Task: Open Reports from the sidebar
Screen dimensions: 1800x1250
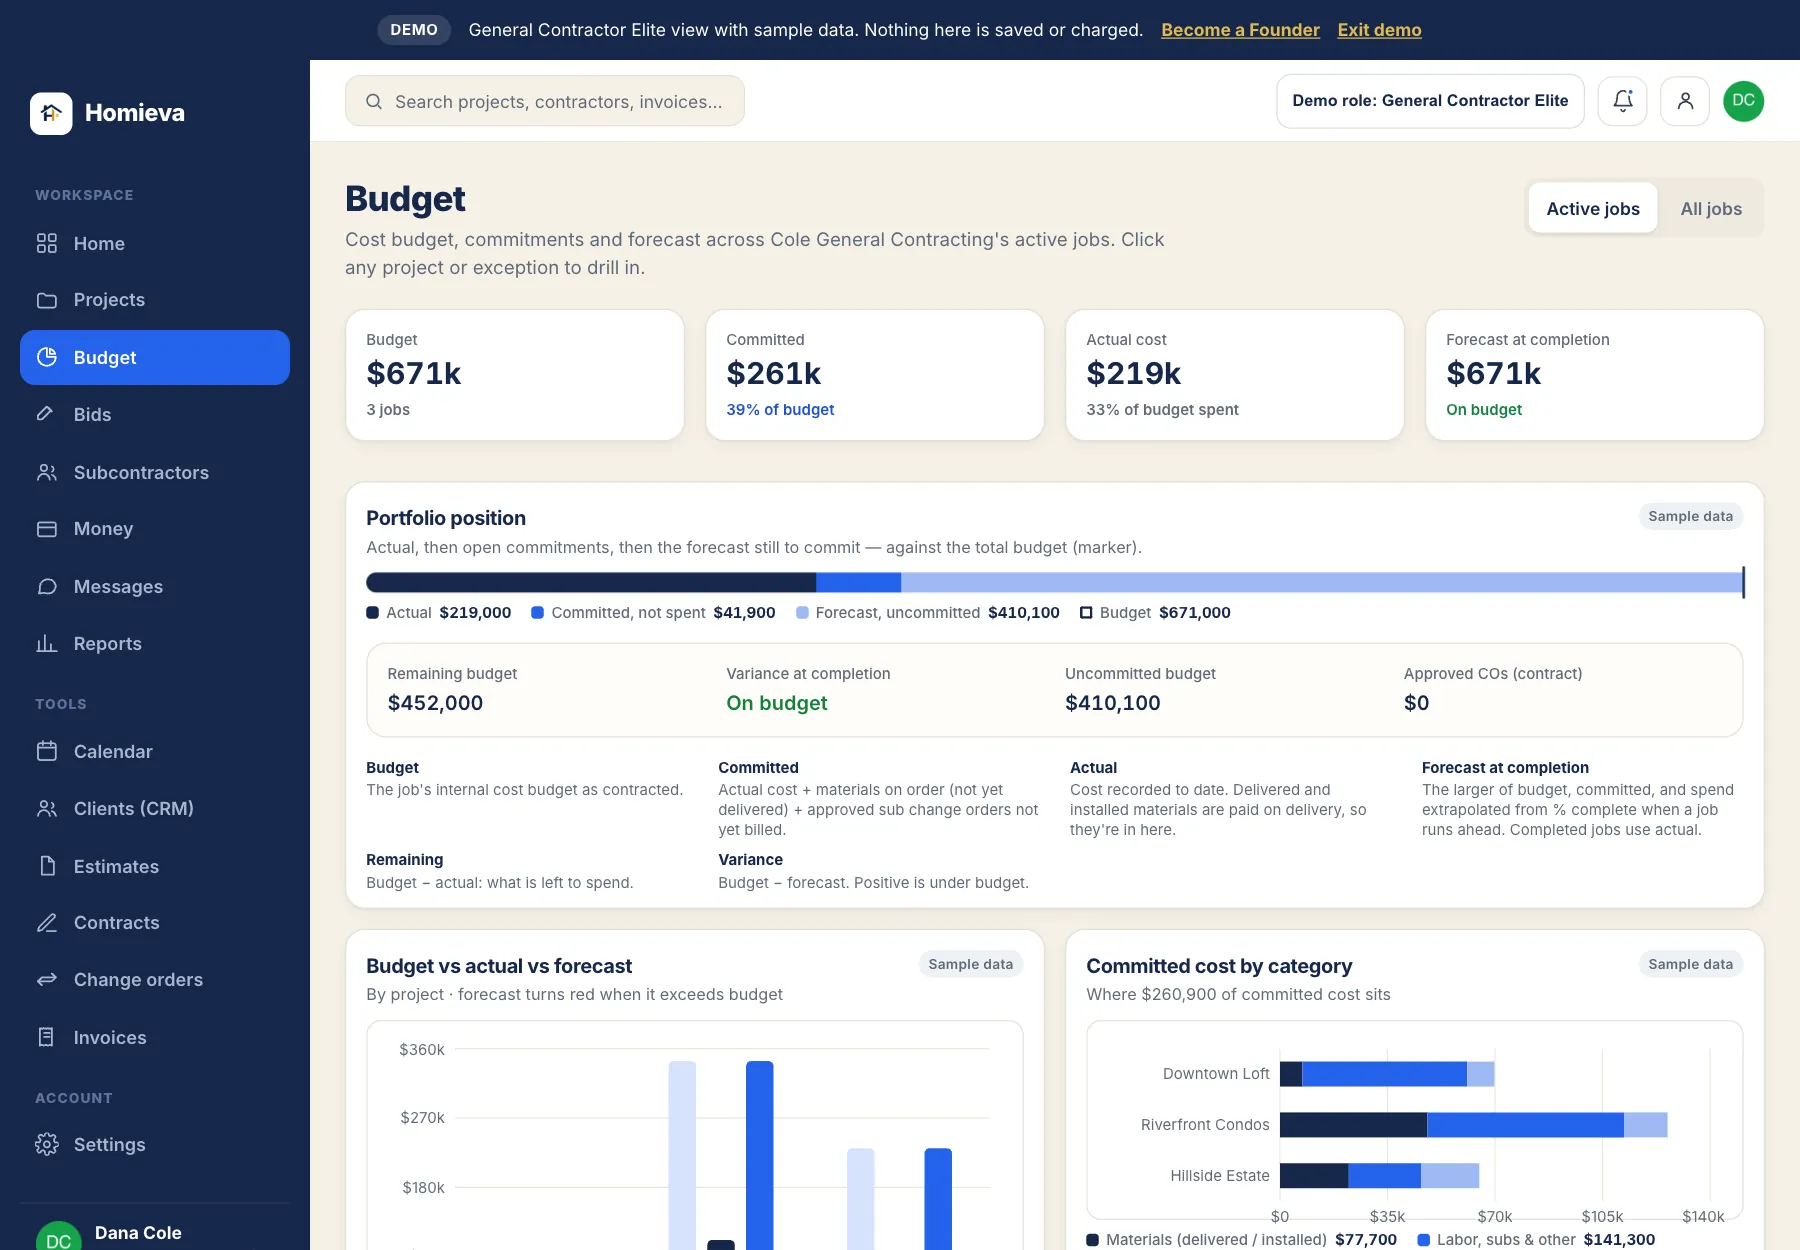Action: pos(155,644)
